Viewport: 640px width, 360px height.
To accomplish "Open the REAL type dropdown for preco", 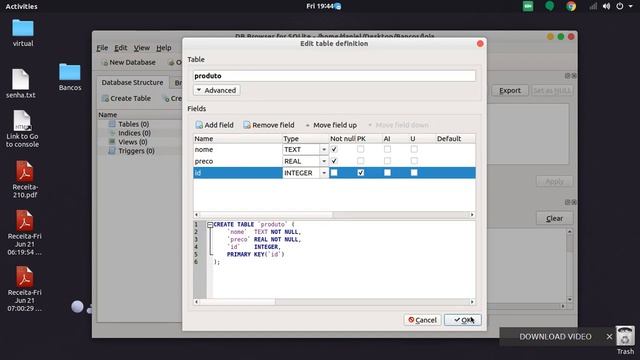I will point(324,161).
